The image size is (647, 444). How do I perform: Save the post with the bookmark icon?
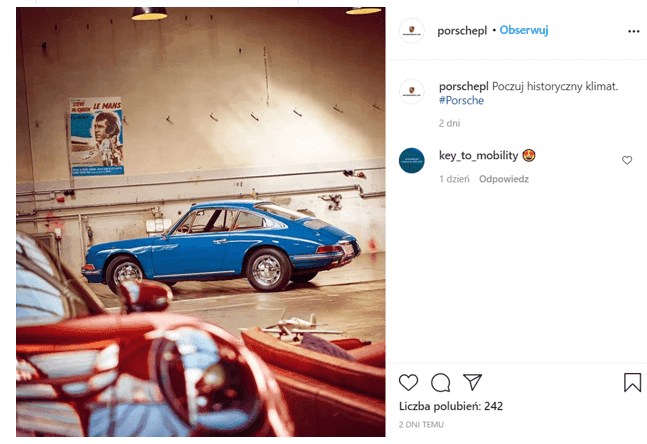pyautogui.click(x=632, y=382)
